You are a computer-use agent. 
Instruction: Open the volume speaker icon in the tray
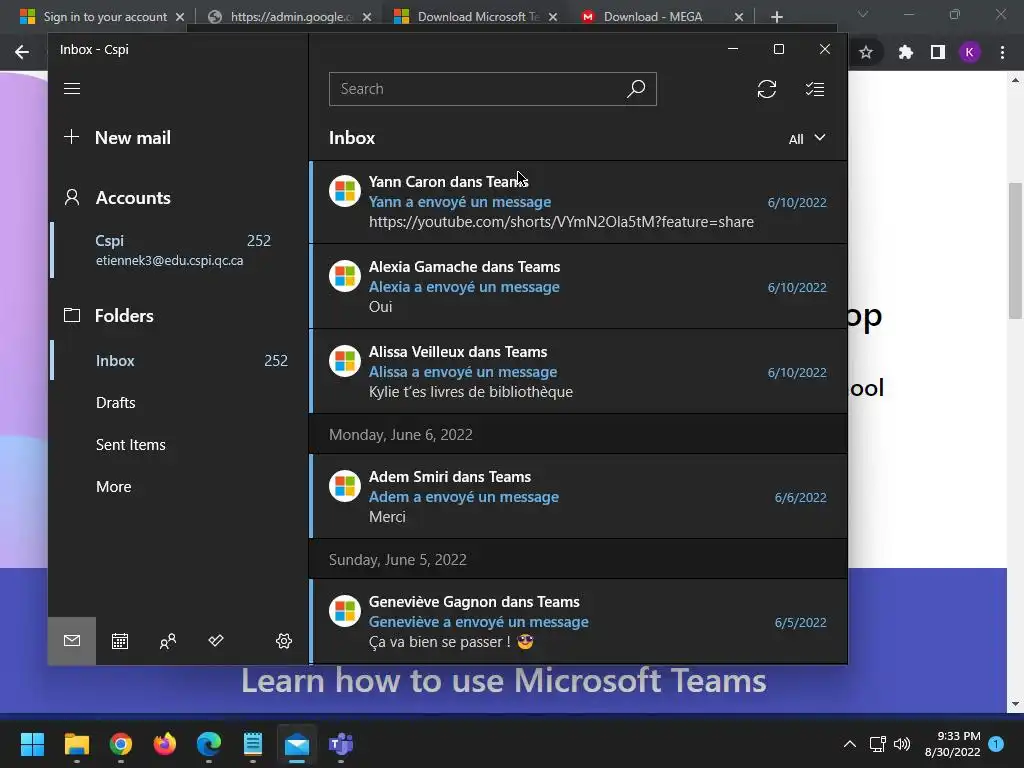point(901,744)
